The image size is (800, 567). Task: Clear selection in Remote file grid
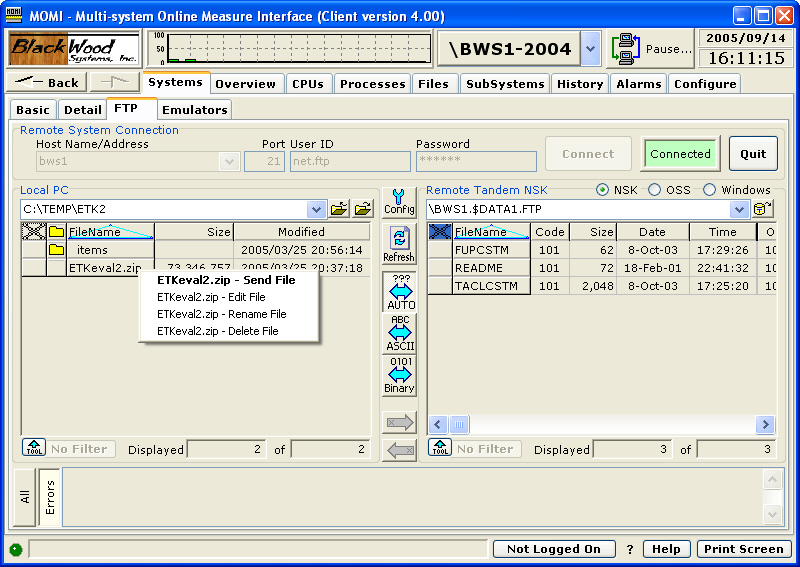tap(440, 232)
